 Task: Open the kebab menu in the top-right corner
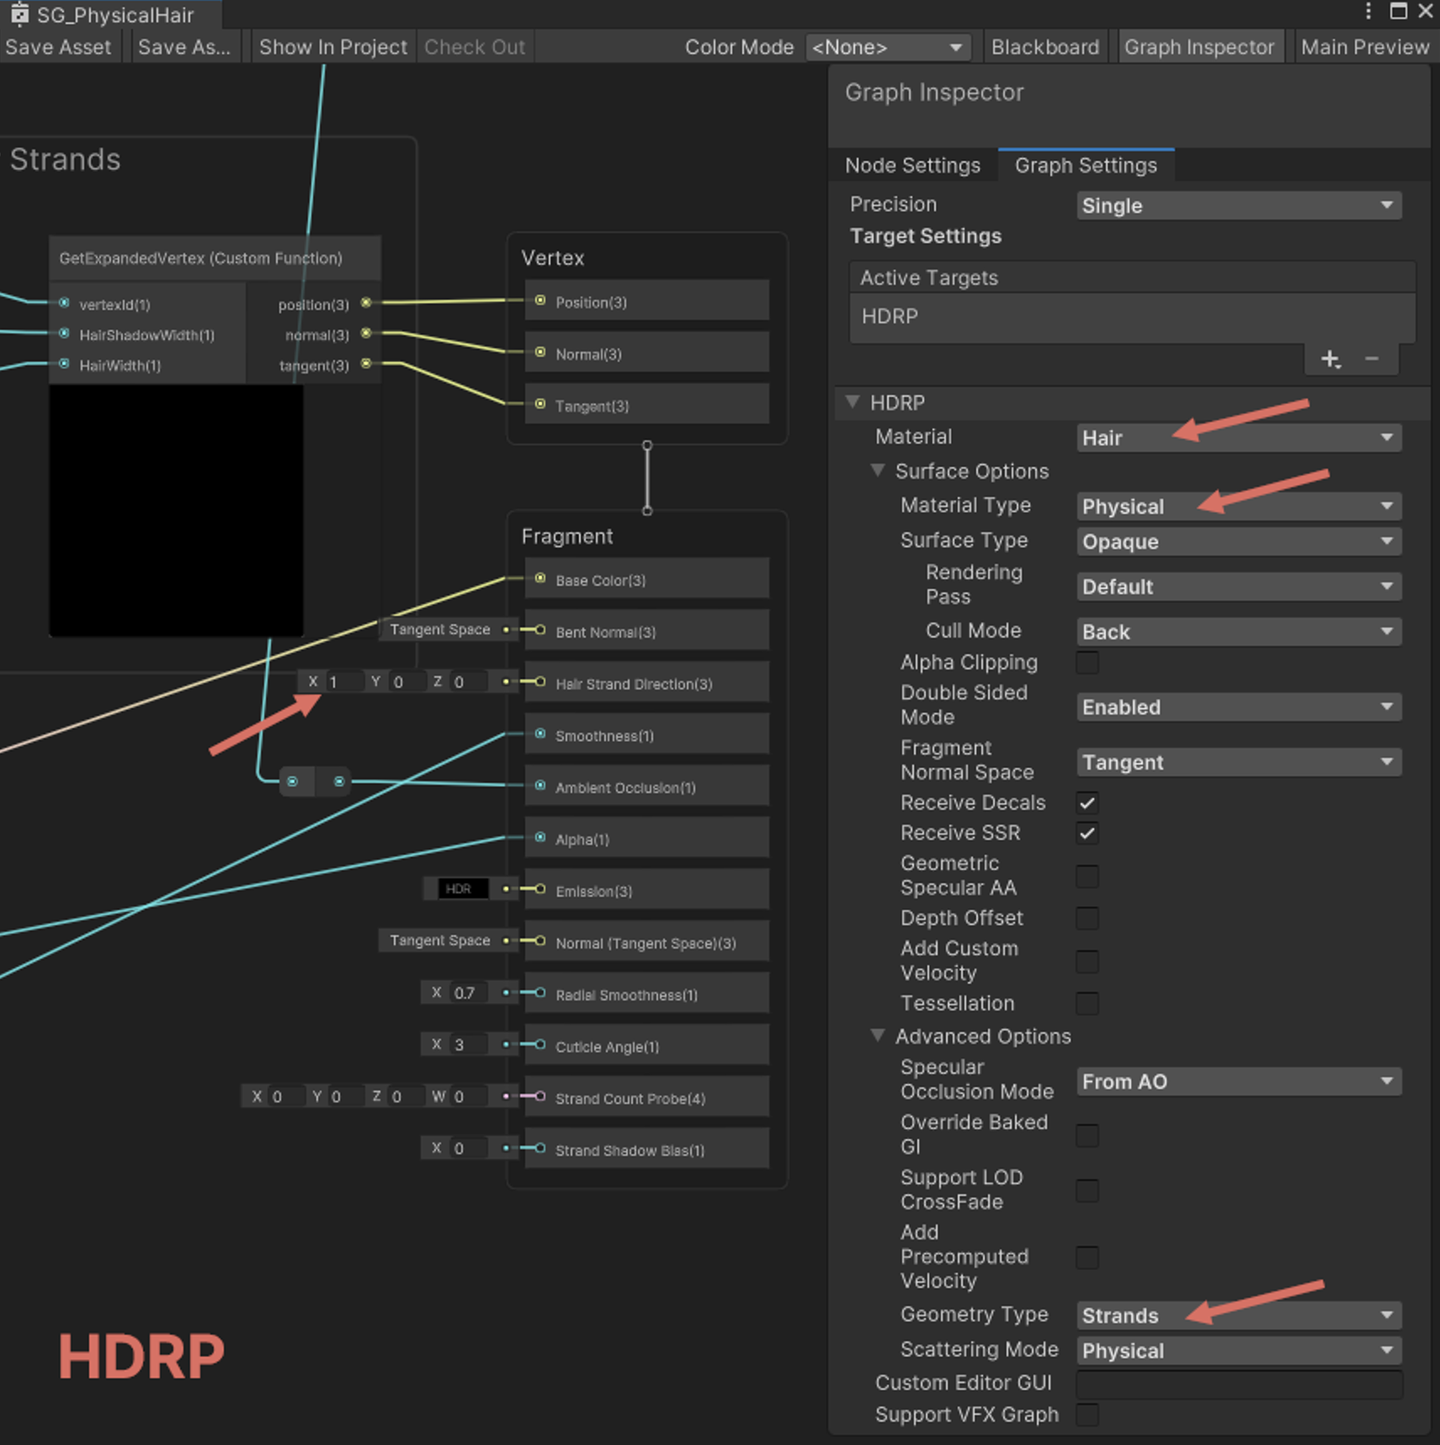[x=1369, y=11]
